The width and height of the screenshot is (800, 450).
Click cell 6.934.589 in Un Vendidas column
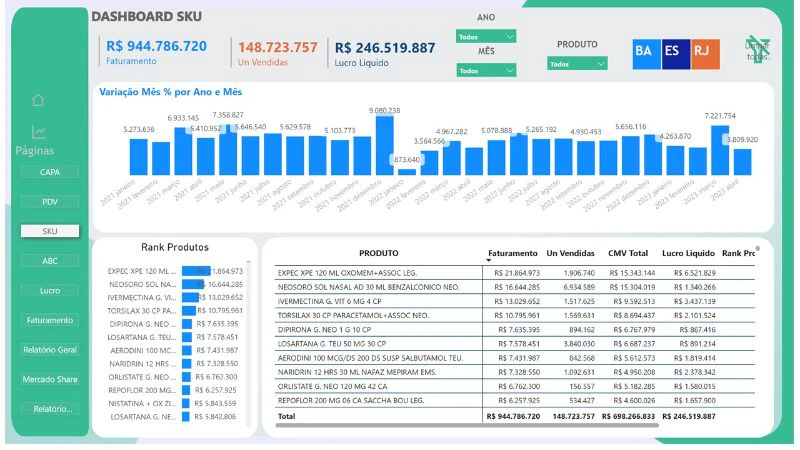[x=579, y=287]
